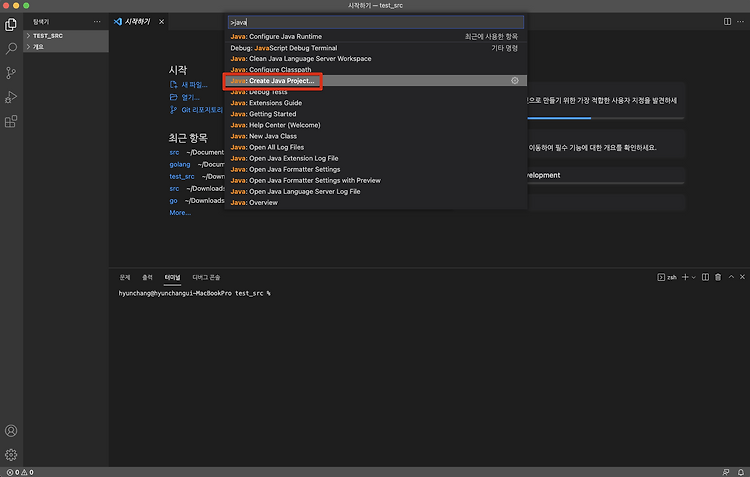The width and height of the screenshot is (750, 477).
Task: Run Java: Open All Log Files
Action: [x=376, y=147]
